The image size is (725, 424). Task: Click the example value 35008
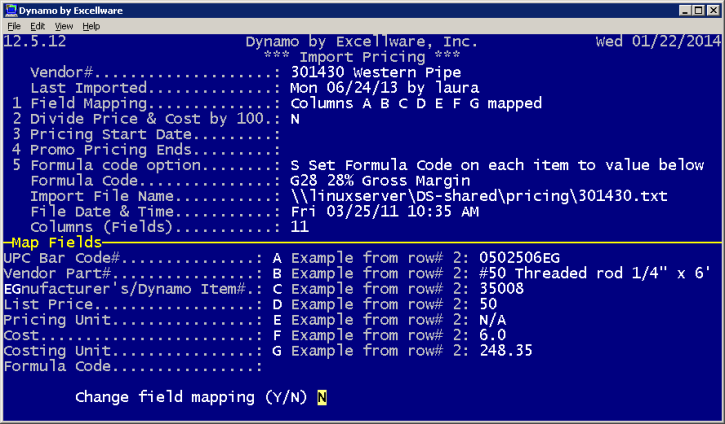501,289
